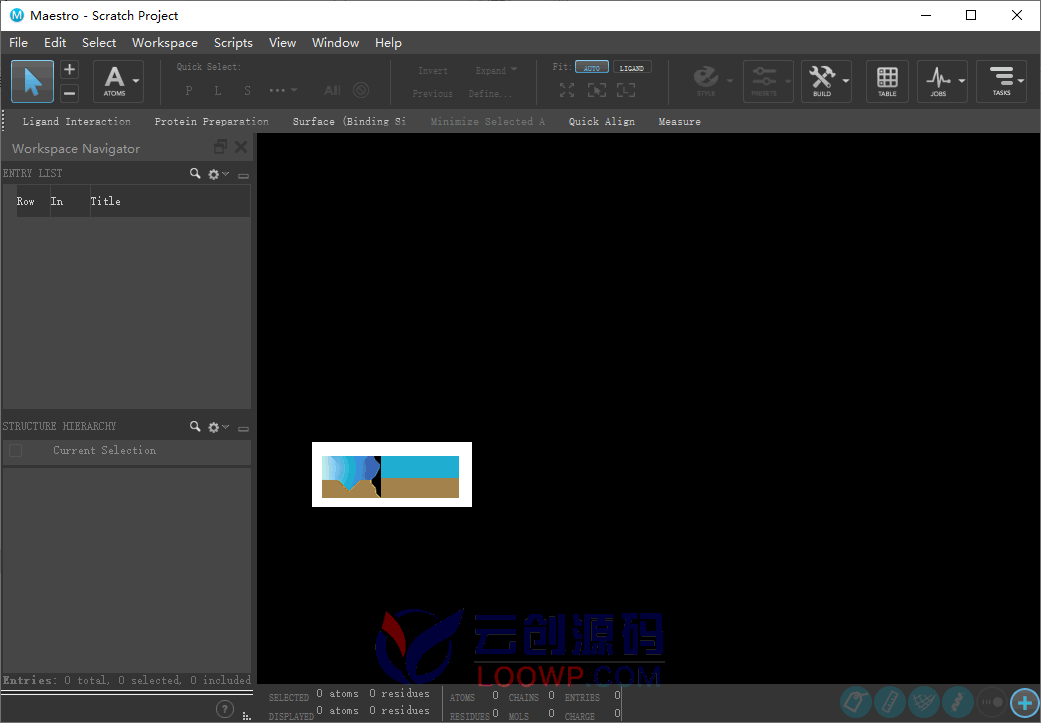This screenshot has height=723, width=1041.
Task: Open the Select menu
Action: [99, 42]
